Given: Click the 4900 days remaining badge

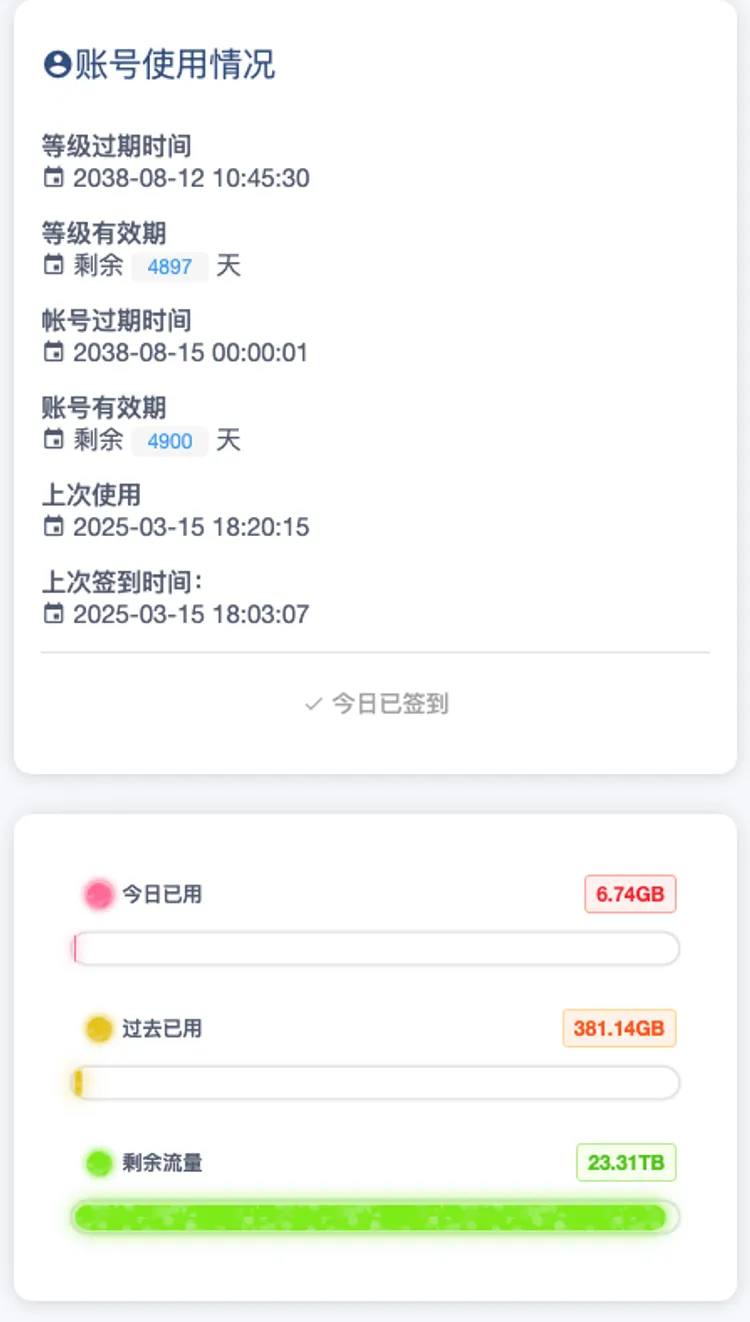Looking at the screenshot, I should [x=170, y=441].
